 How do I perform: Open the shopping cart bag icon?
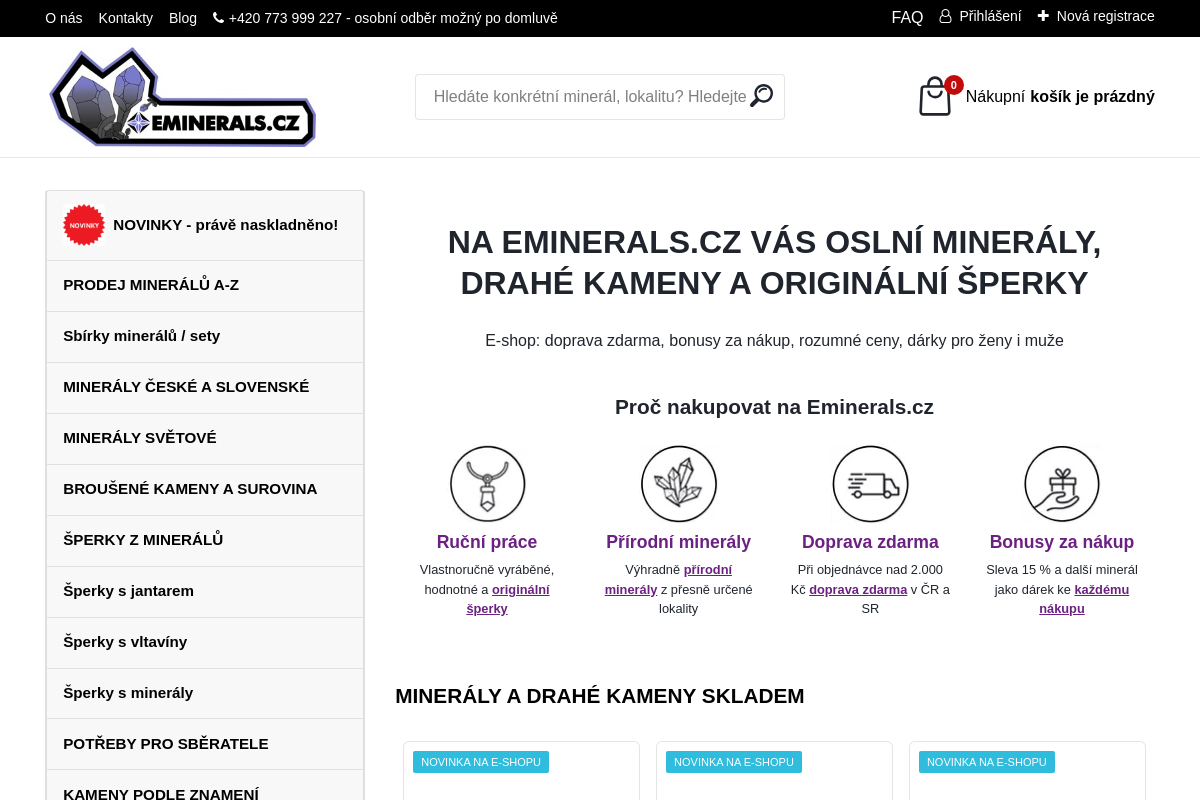[935, 97]
